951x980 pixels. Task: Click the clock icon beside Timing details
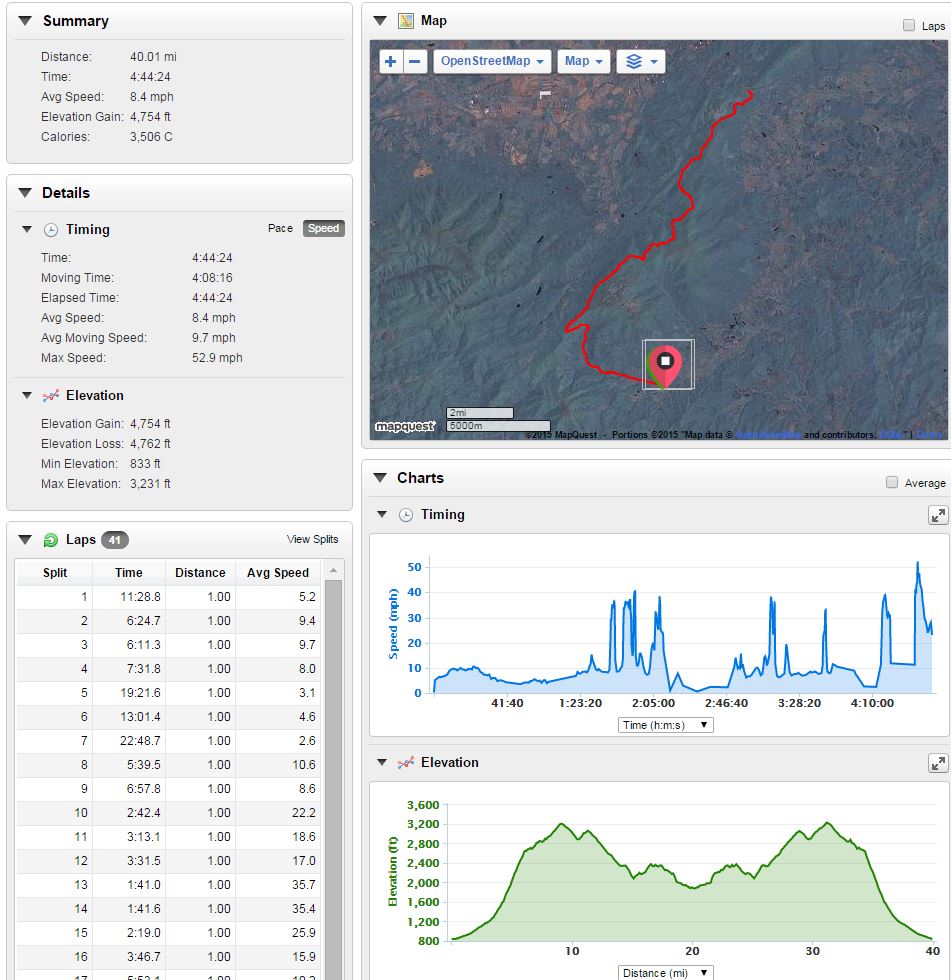coord(51,230)
